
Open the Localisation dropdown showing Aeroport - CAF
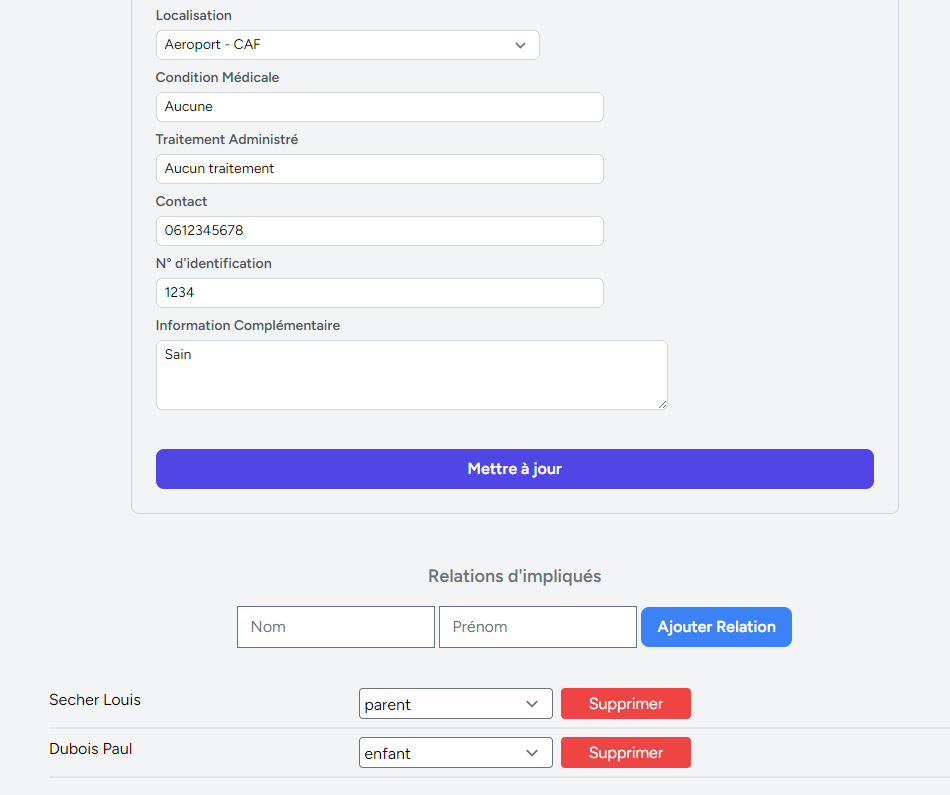(347, 45)
